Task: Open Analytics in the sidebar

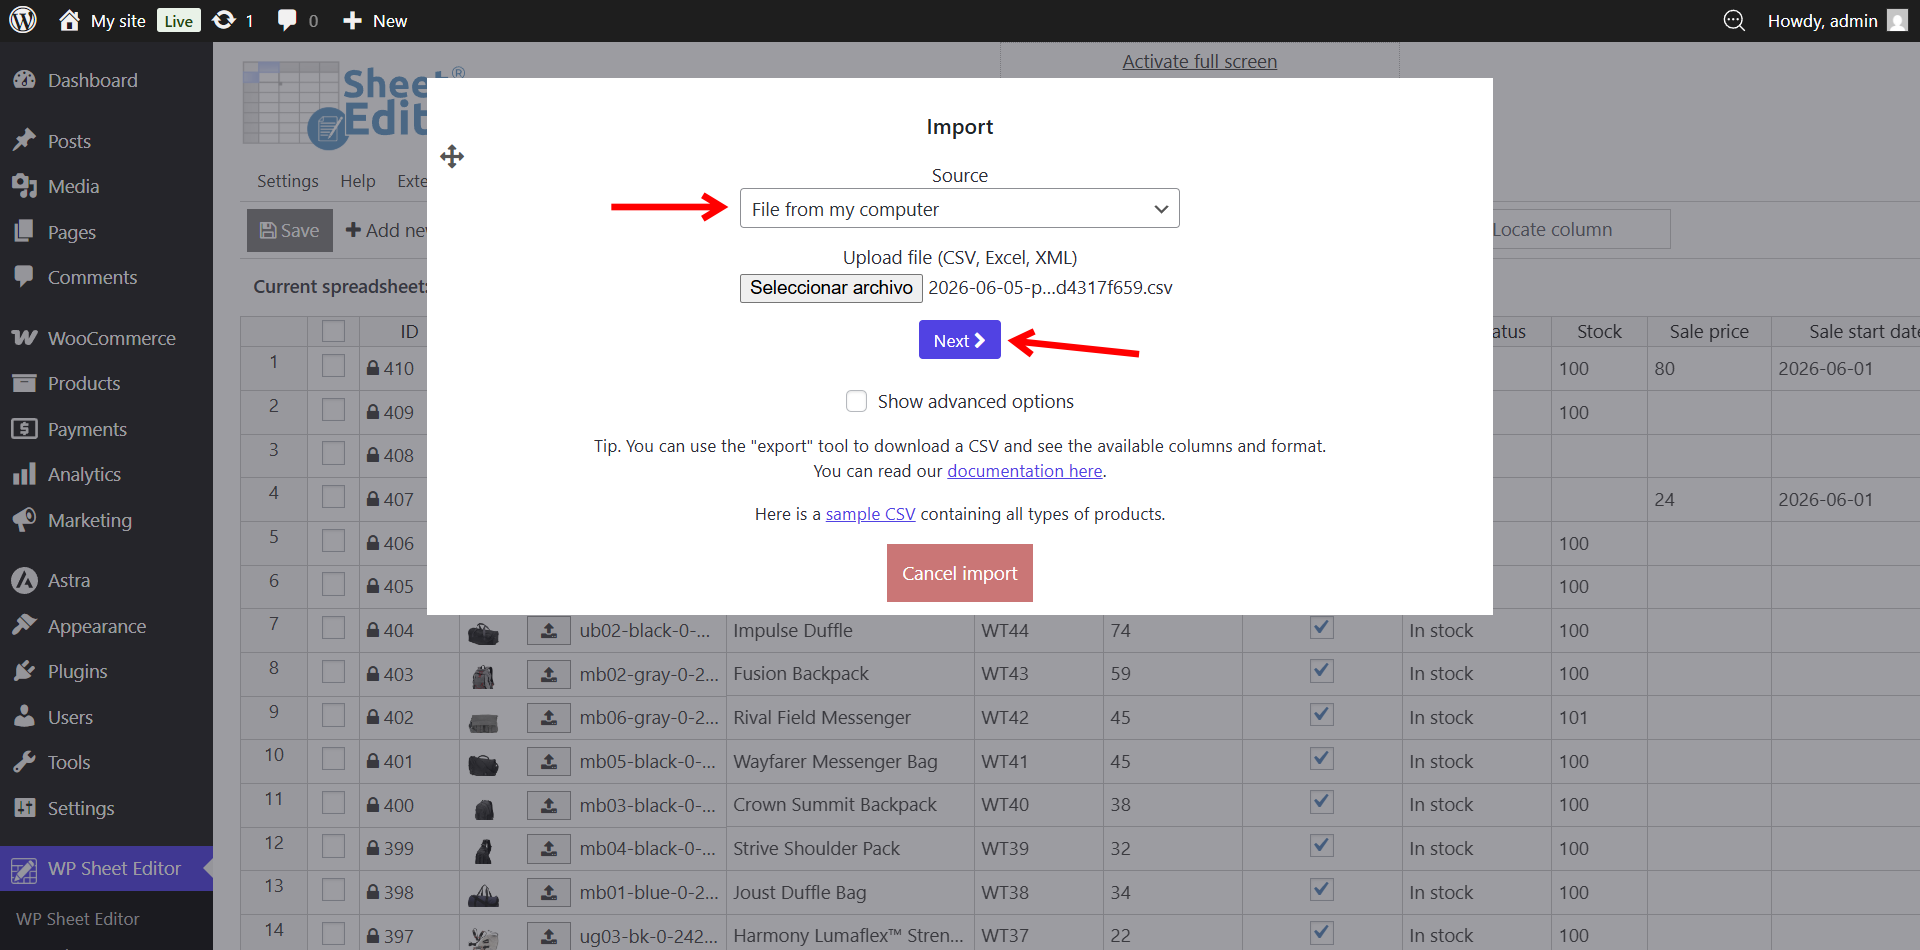Action: [x=84, y=474]
